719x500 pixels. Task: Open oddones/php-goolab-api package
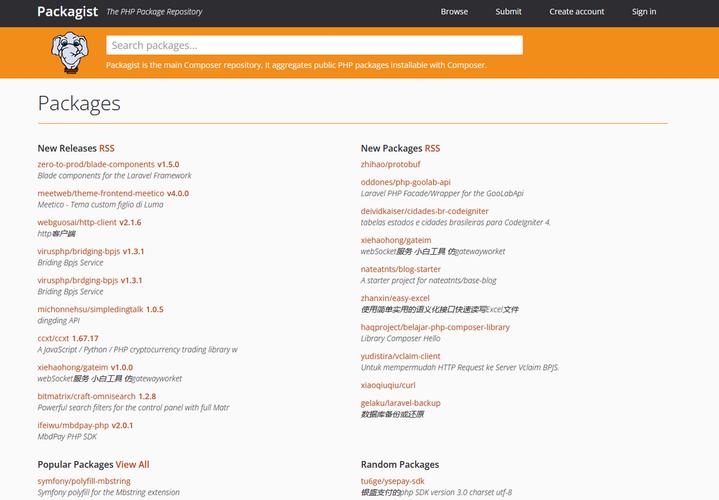(405, 182)
